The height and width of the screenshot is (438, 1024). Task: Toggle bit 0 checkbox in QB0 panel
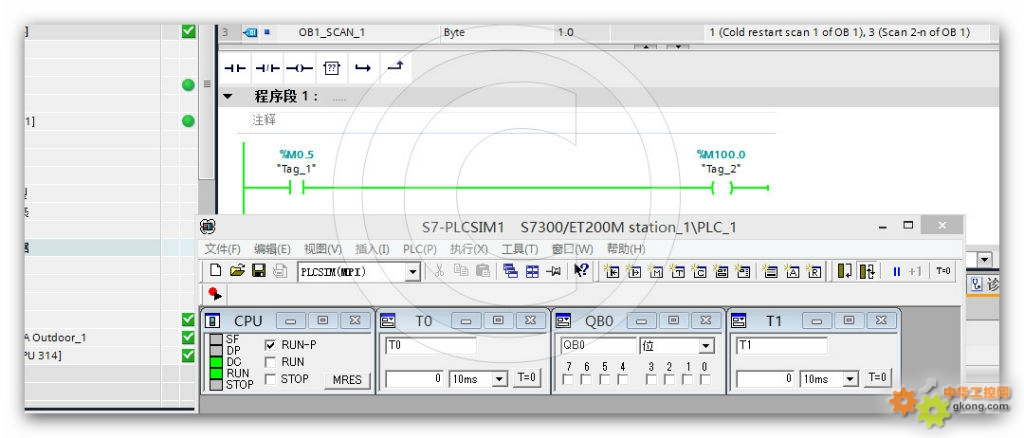[x=705, y=379]
